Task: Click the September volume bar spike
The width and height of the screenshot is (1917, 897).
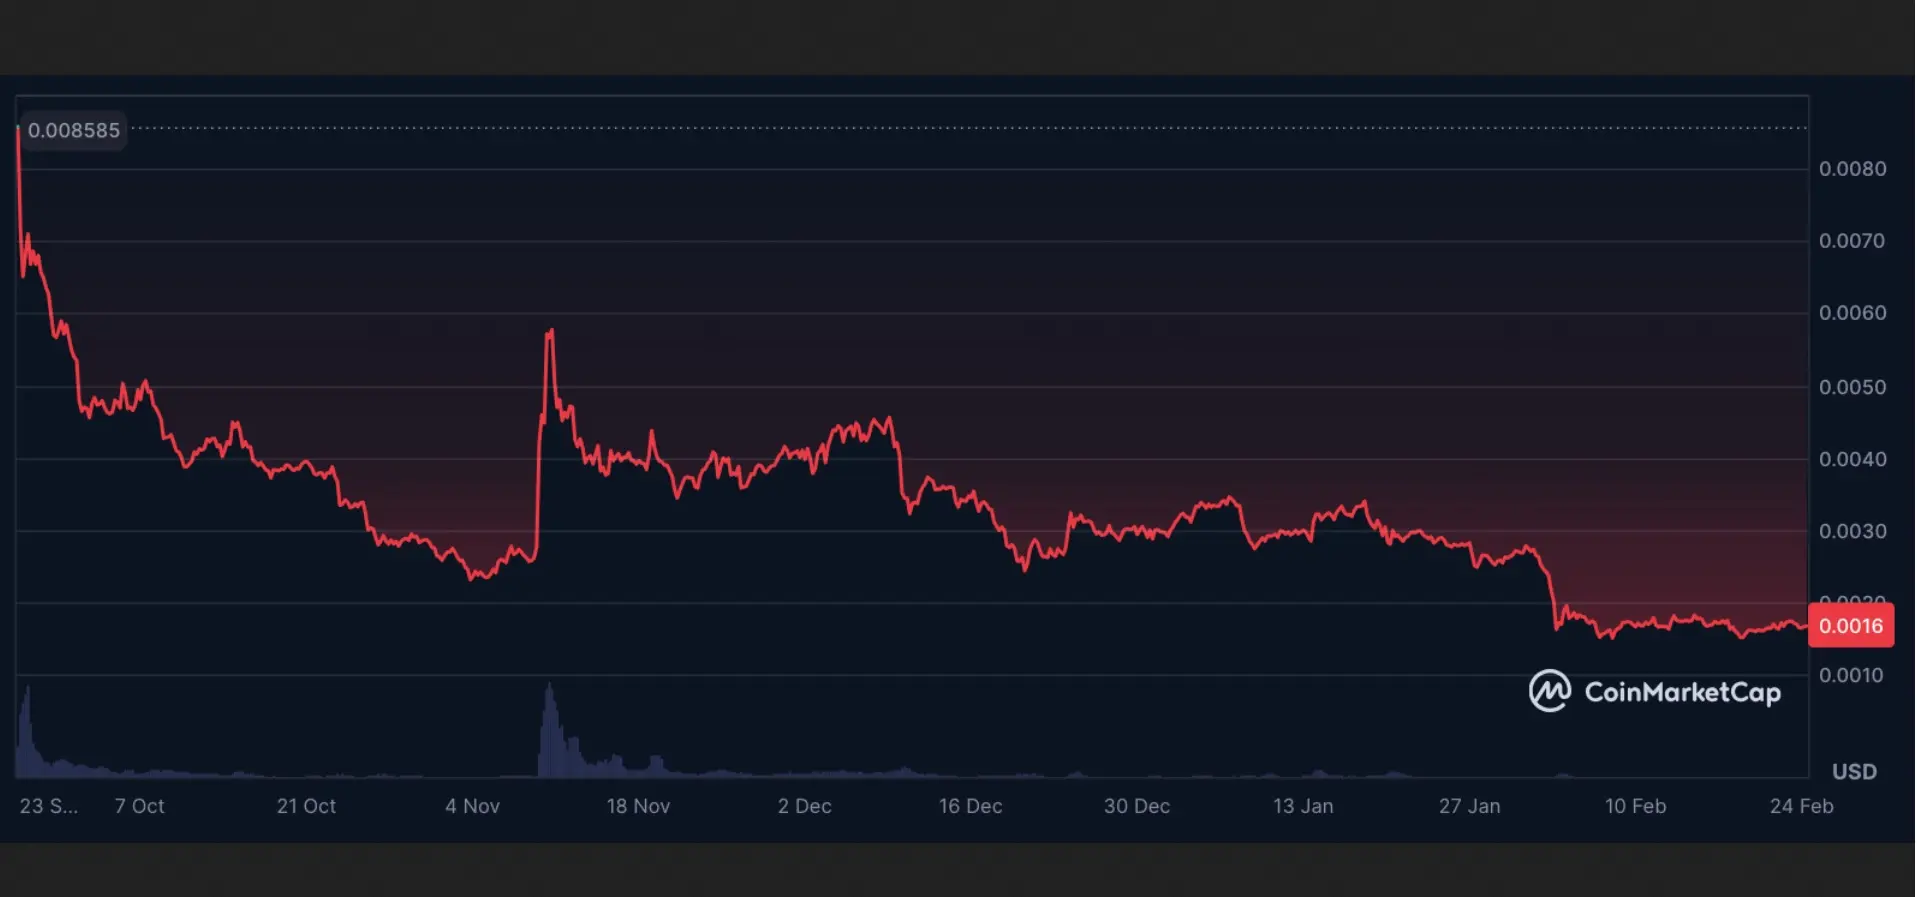Action: [27, 731]
